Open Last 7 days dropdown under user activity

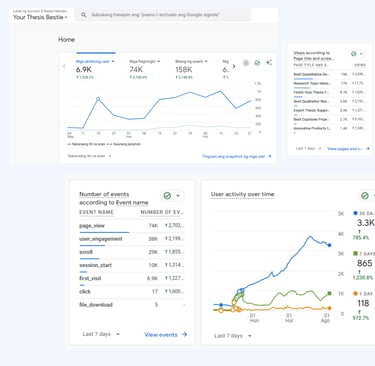click(233, 336)
